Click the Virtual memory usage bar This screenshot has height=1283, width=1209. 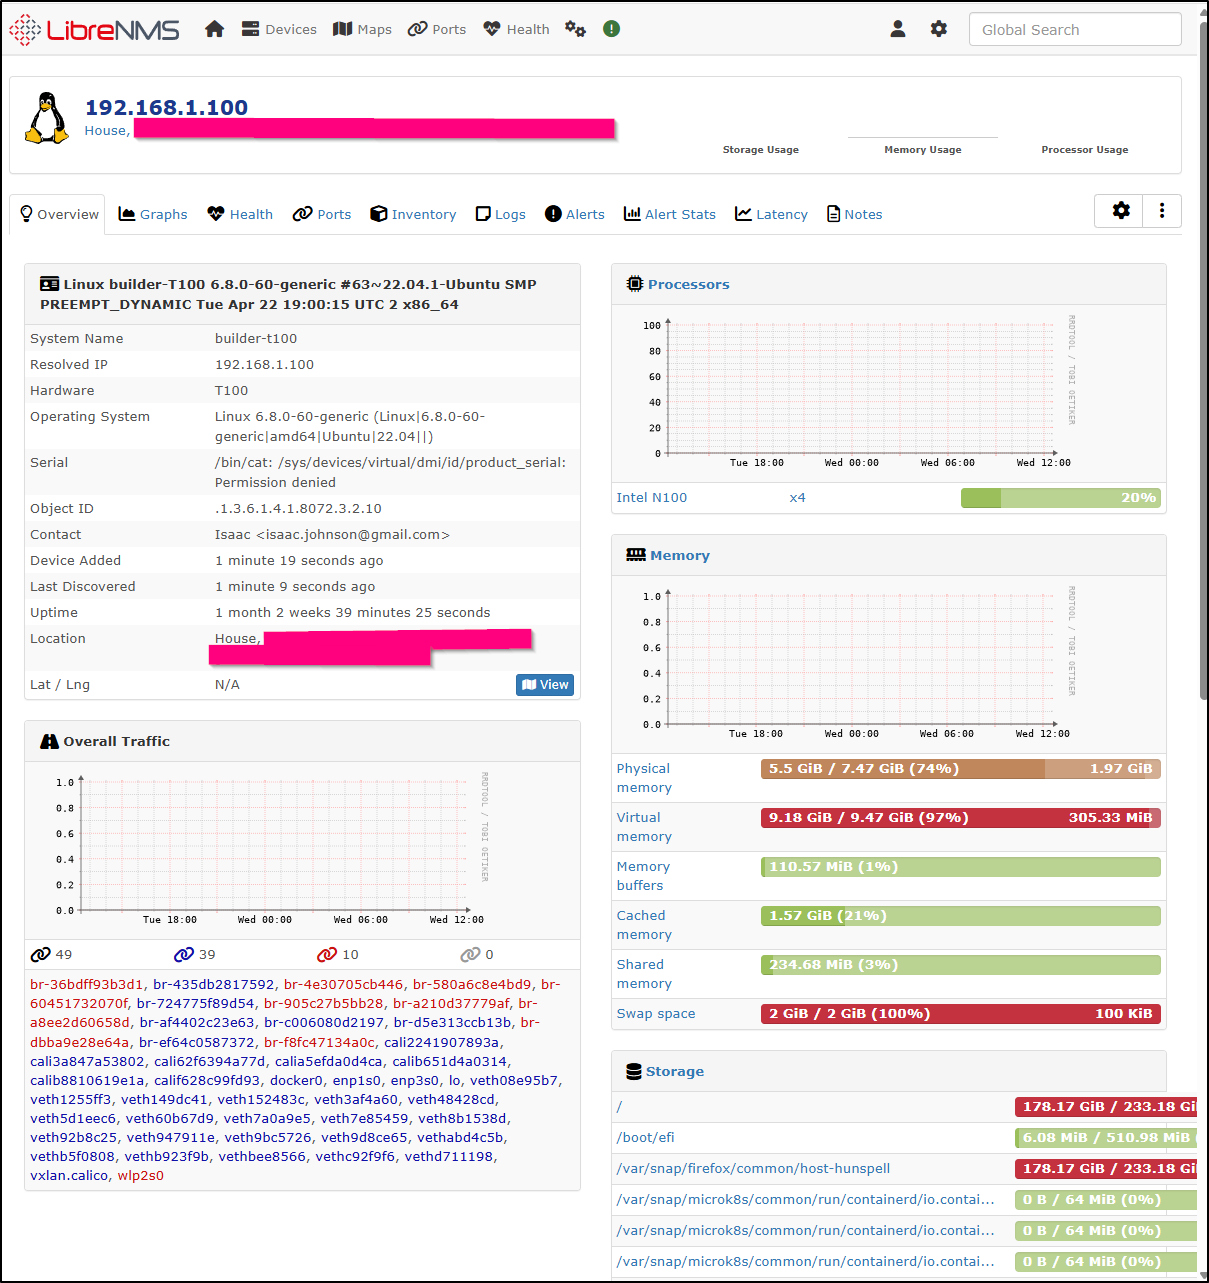point(961,818)
